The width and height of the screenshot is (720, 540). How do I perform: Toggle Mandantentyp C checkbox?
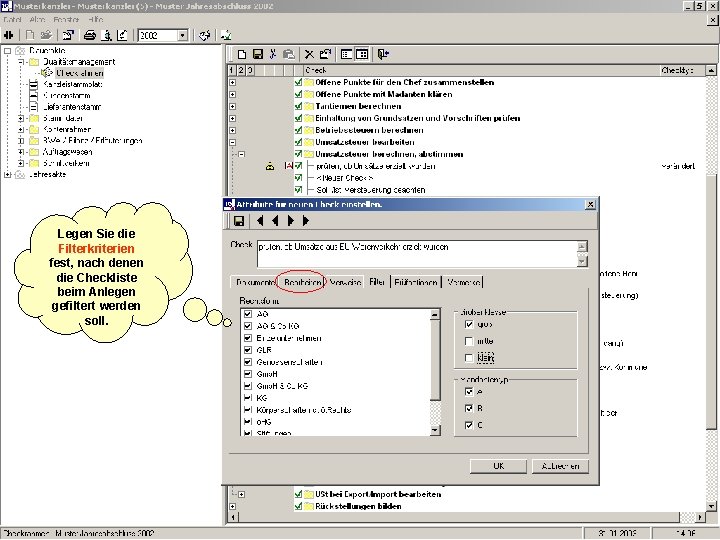pyautogui.click(x=469, y=425)
